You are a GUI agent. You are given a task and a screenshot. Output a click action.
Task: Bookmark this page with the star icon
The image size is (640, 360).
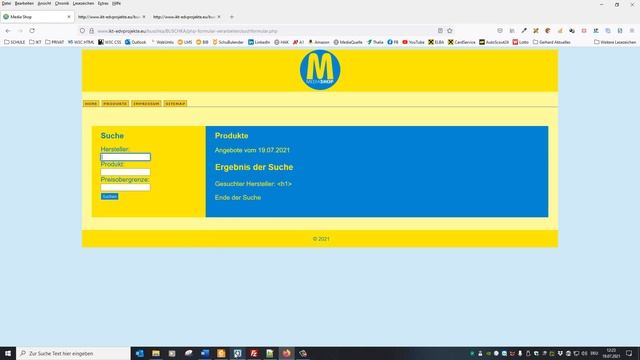(450, 31)
